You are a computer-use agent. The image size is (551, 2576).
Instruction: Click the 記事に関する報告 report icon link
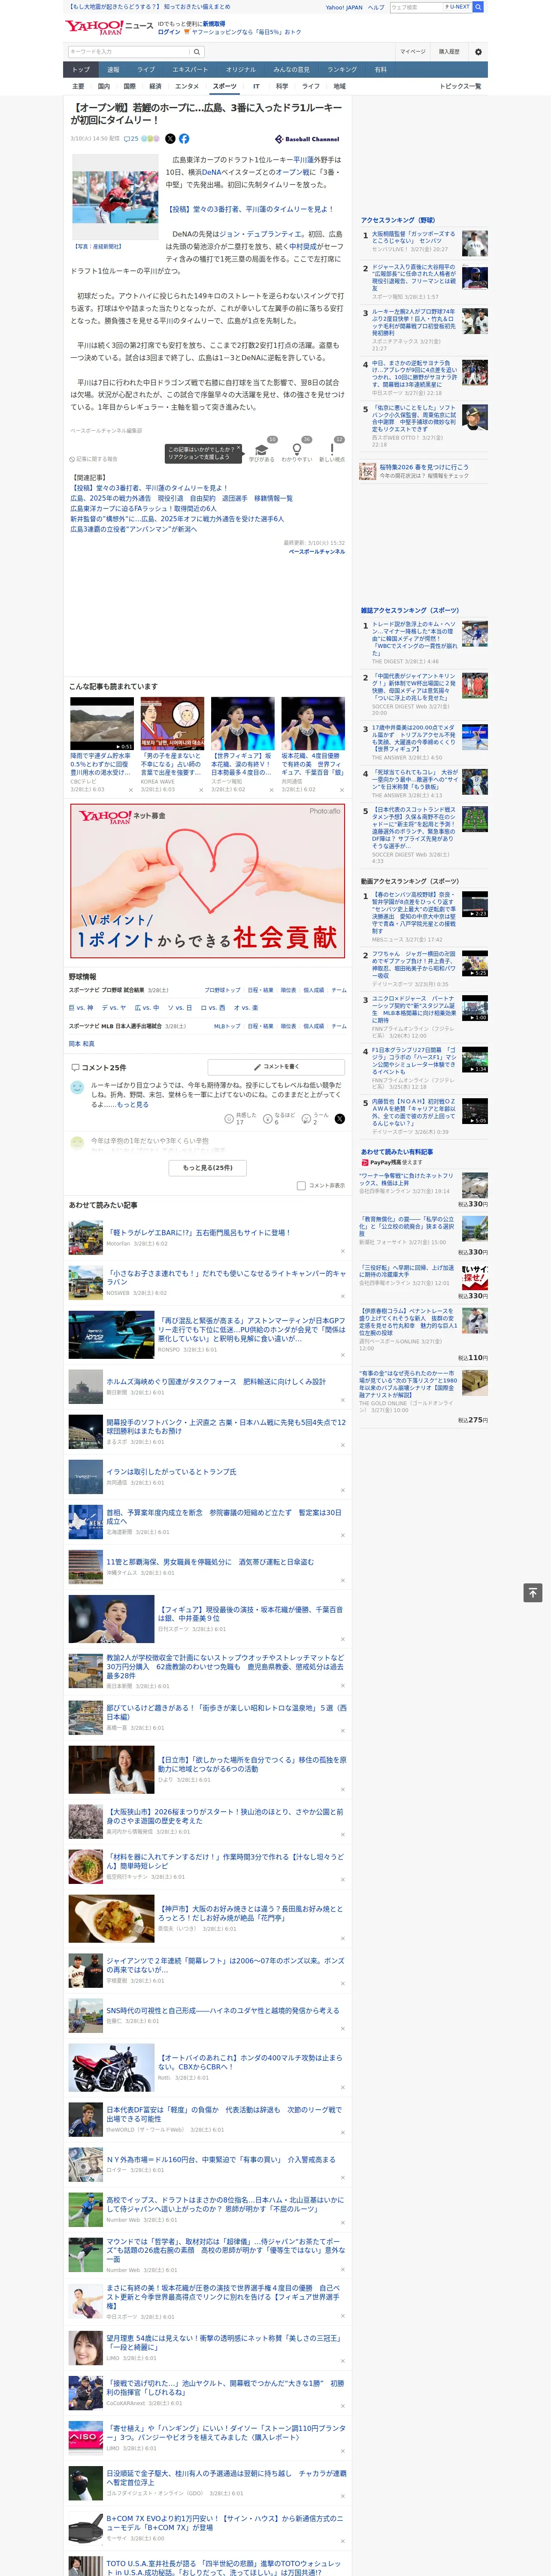[x=94, y=459]
